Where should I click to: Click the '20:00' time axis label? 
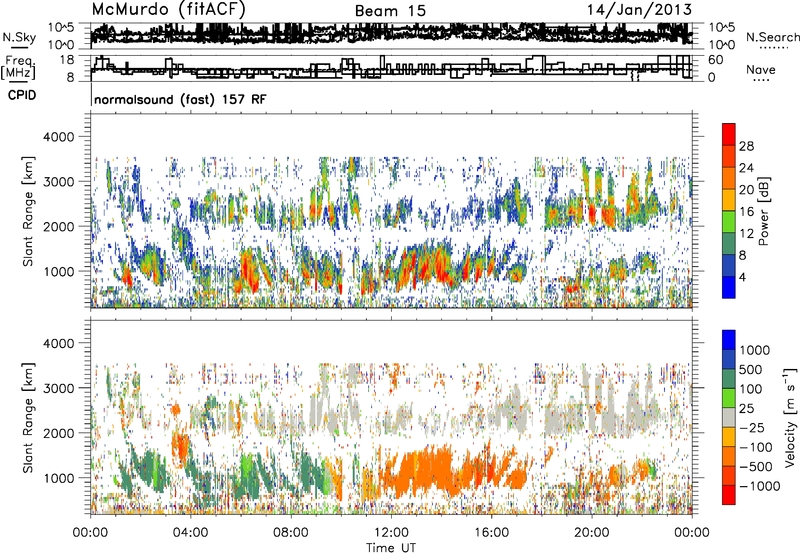[591, 533]
